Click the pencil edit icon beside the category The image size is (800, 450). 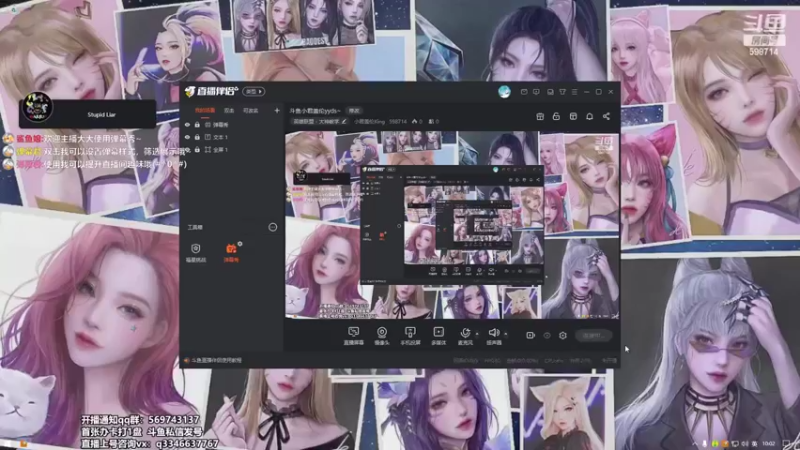(344, 122)
